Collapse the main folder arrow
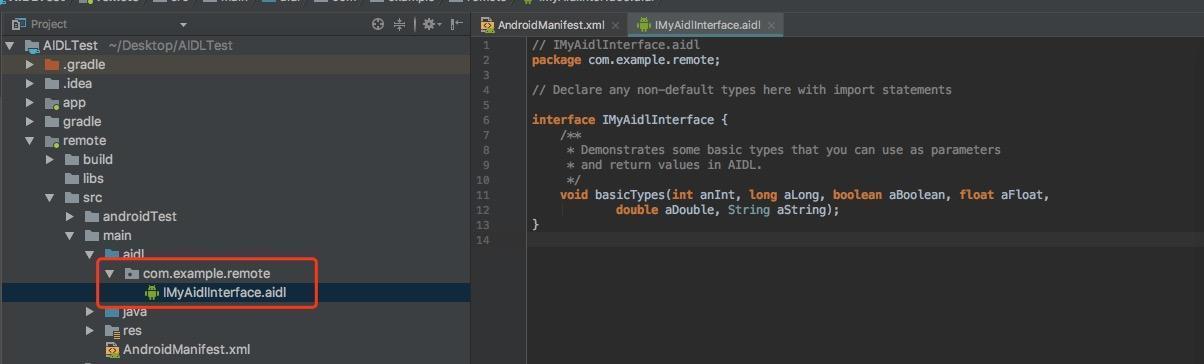Viewport: 1204px width, 364px height. 70,236
